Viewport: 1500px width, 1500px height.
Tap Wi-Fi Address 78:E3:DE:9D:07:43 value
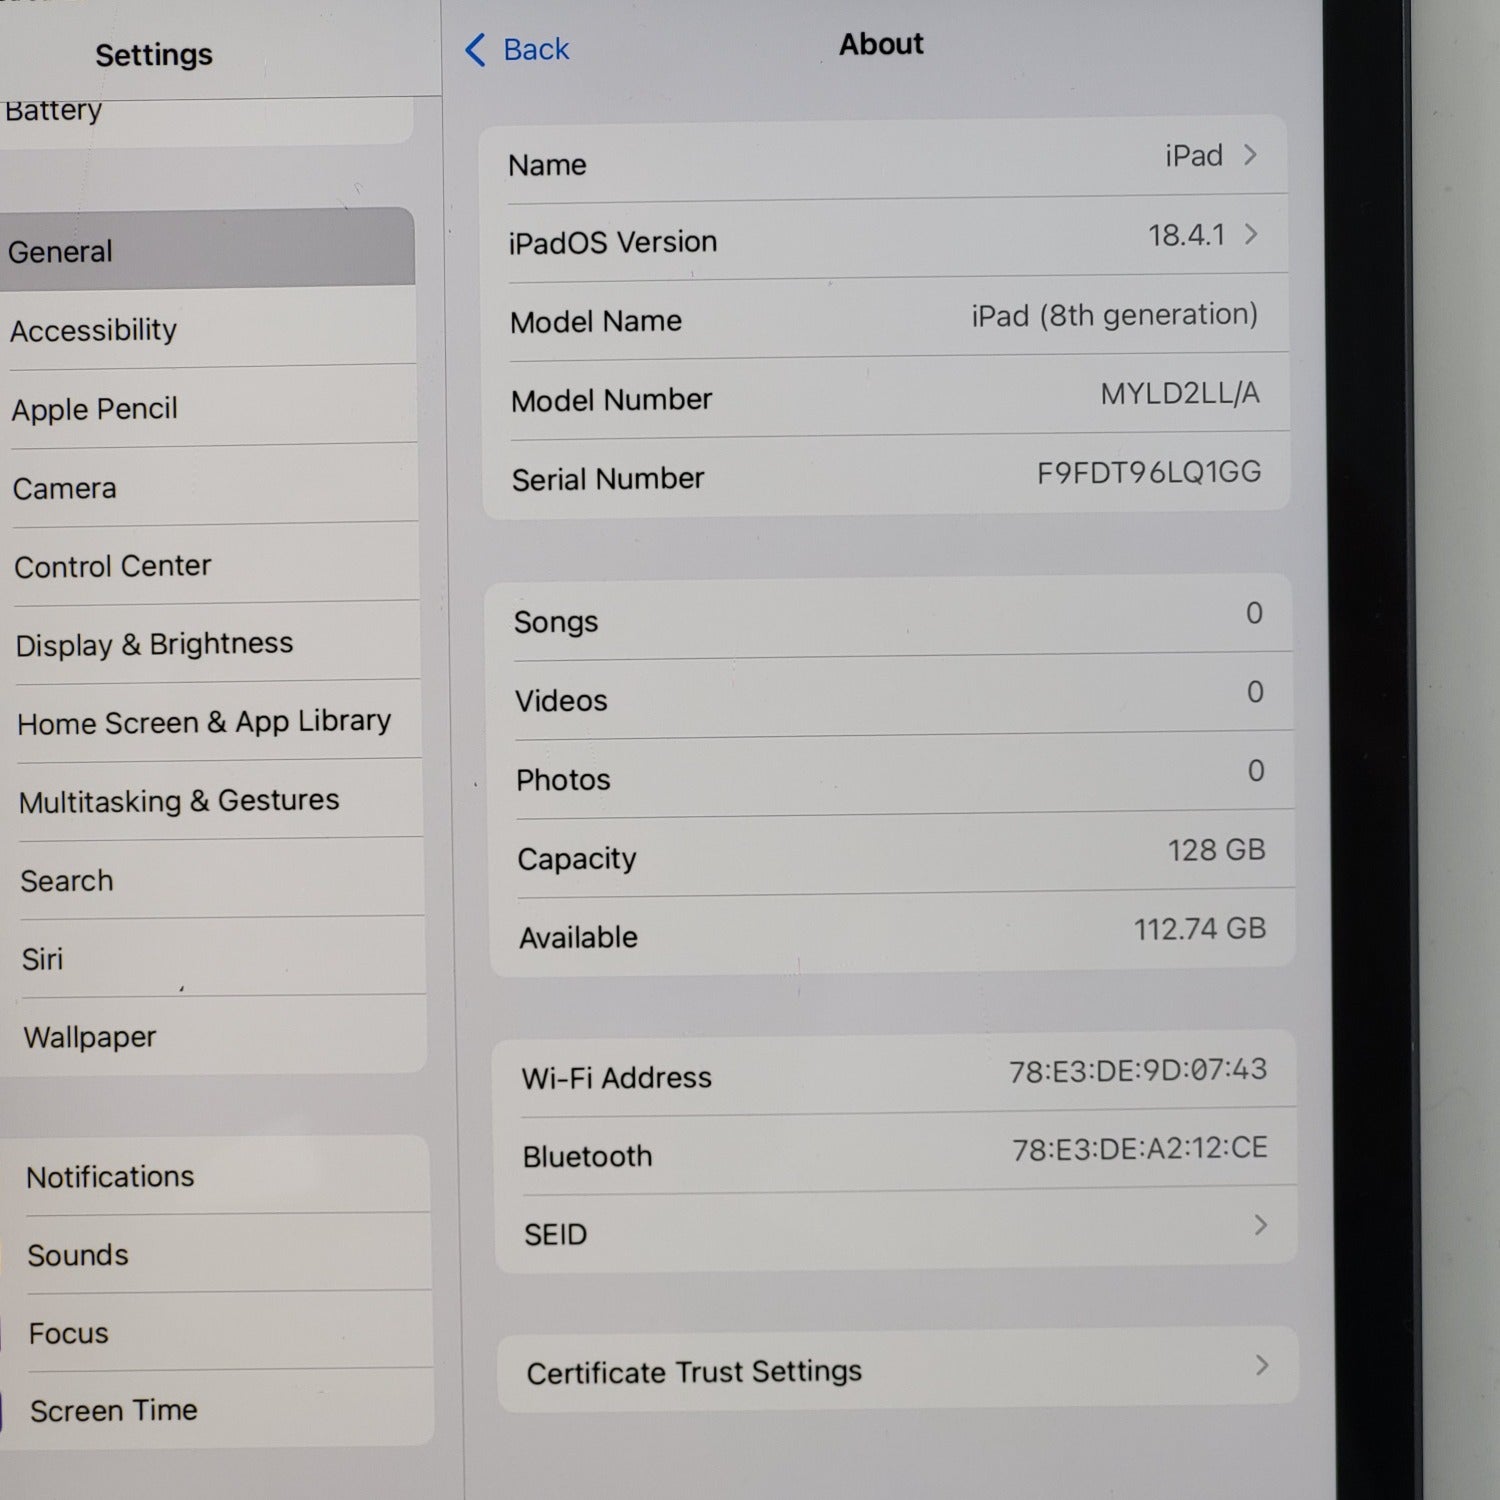pyautogui.click(x=1138, y=1071)
